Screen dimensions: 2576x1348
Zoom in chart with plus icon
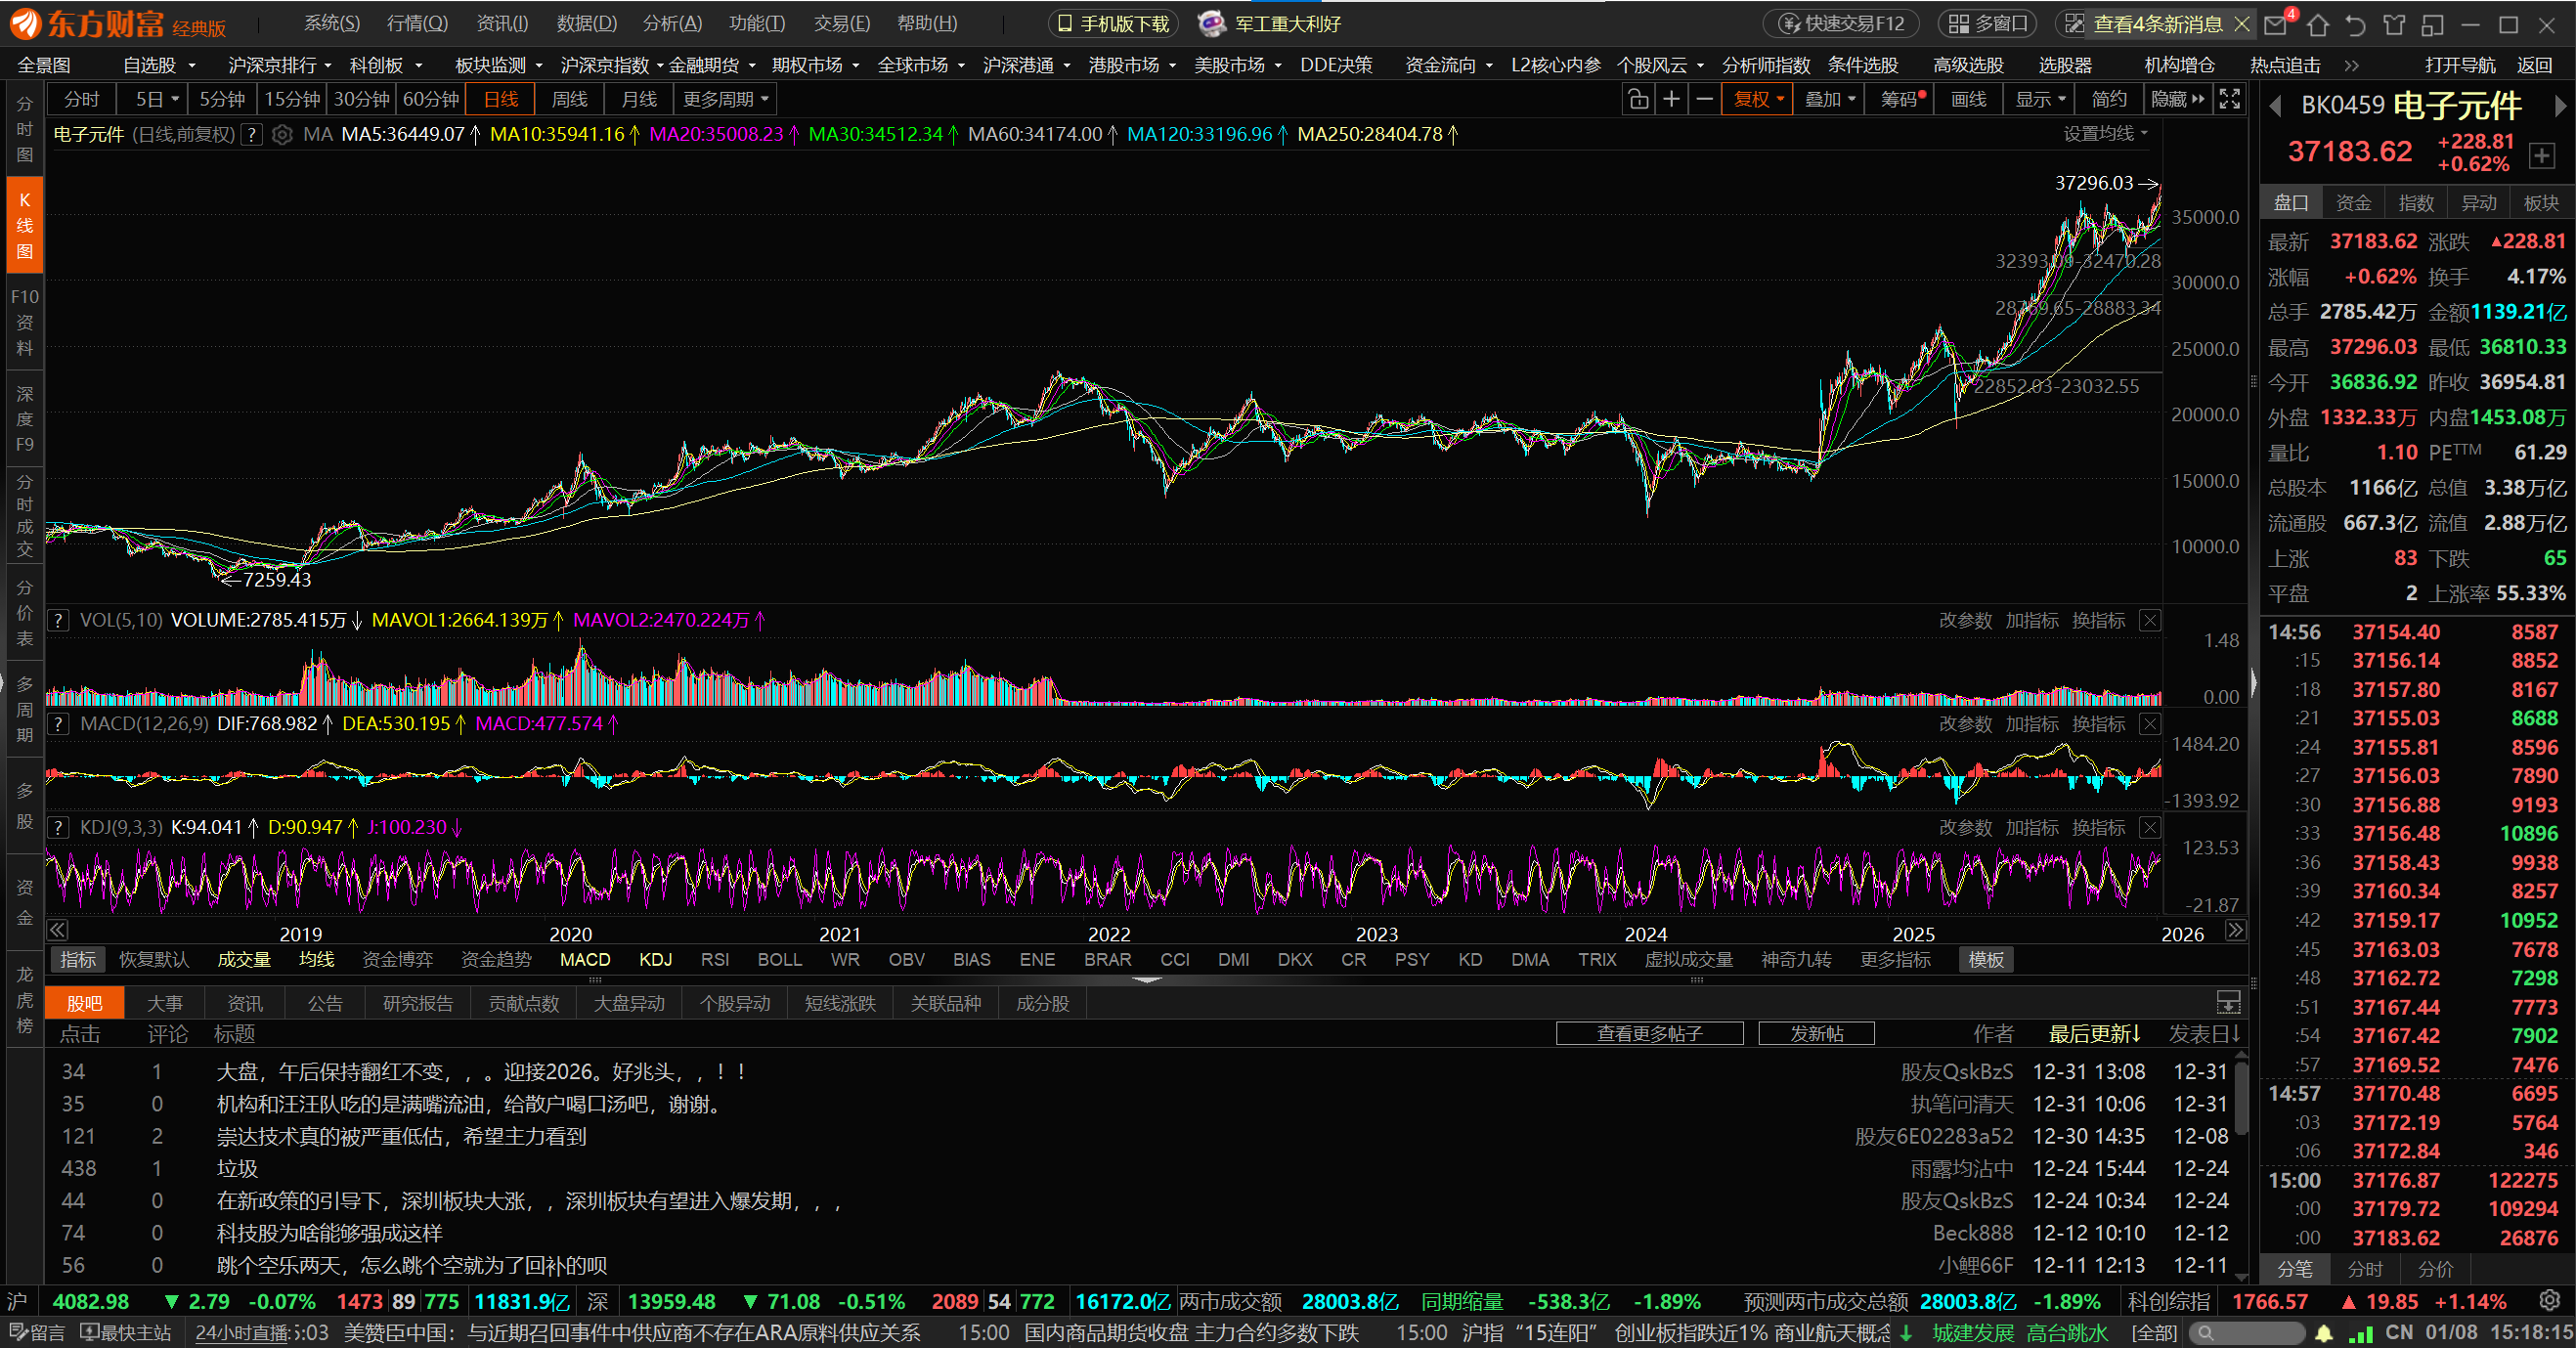[1671, 99]
